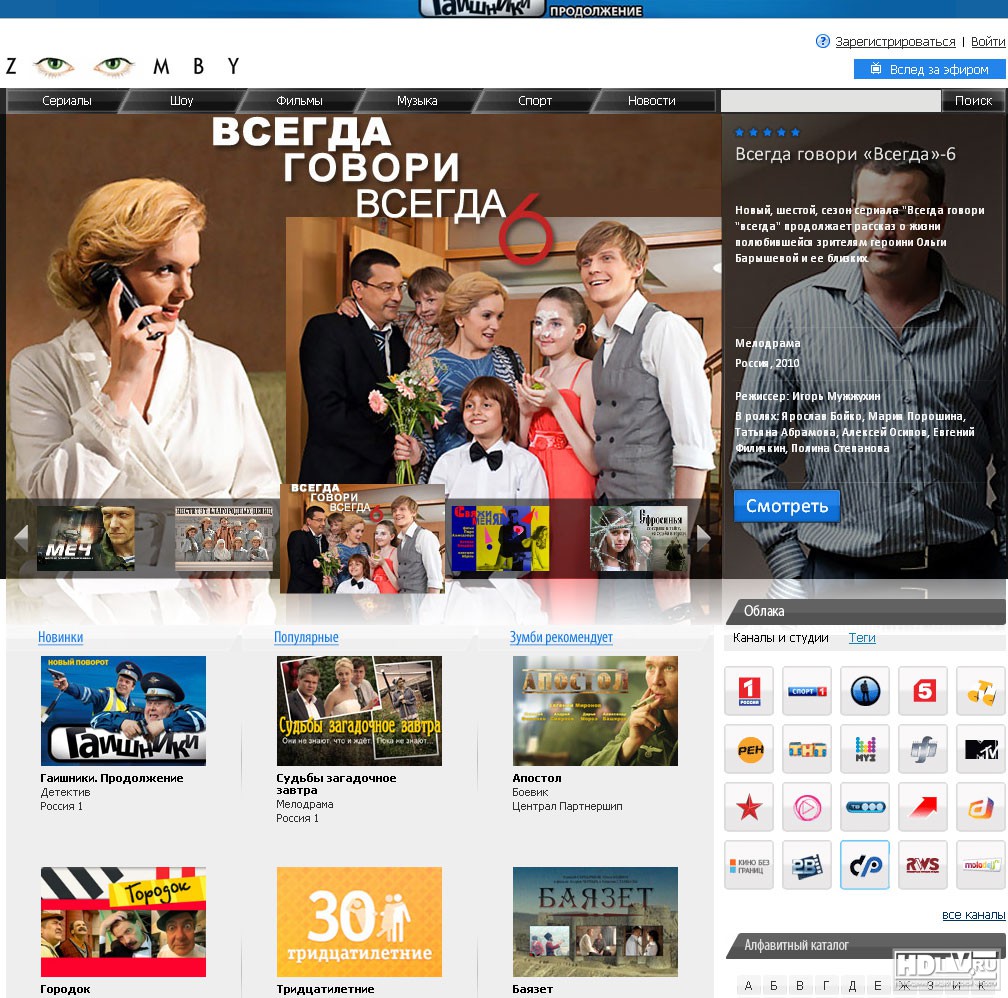Open the Зумби рекомендует link
The height and width of the screenshot is (998, 1008).
click(x=561, y=637)
